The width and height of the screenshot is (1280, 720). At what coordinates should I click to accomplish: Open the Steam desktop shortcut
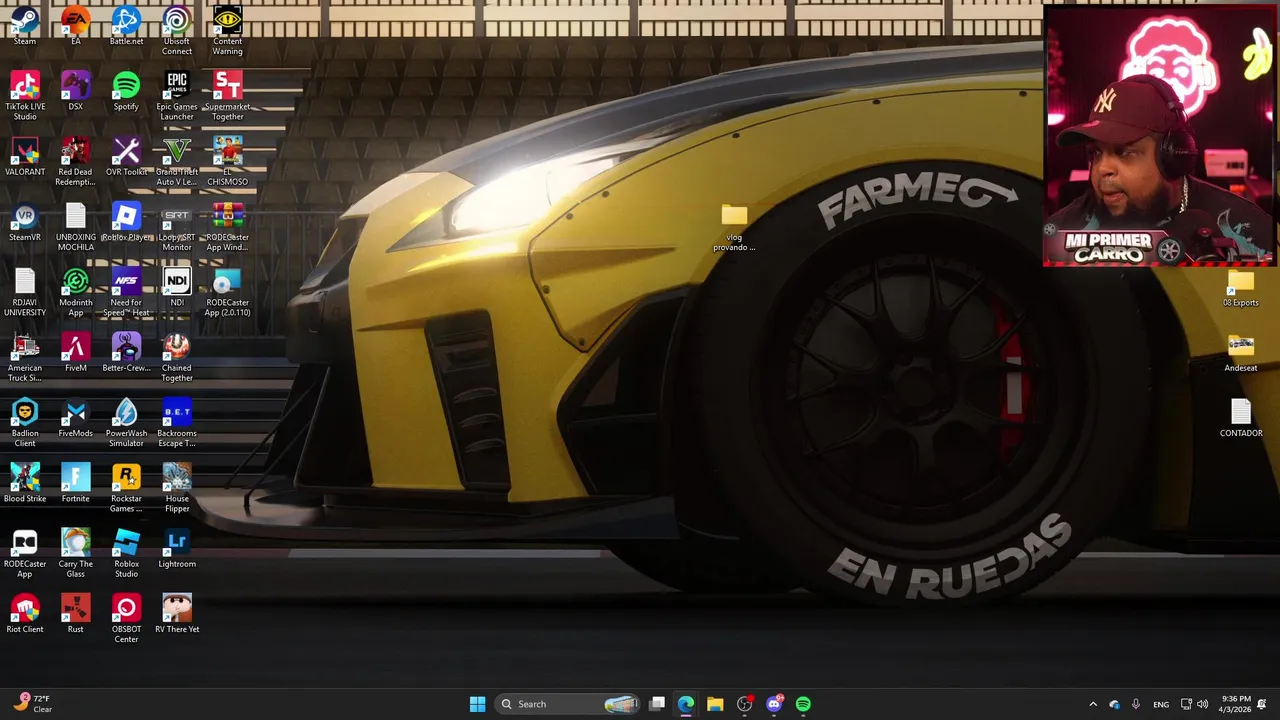click(25, 24)
